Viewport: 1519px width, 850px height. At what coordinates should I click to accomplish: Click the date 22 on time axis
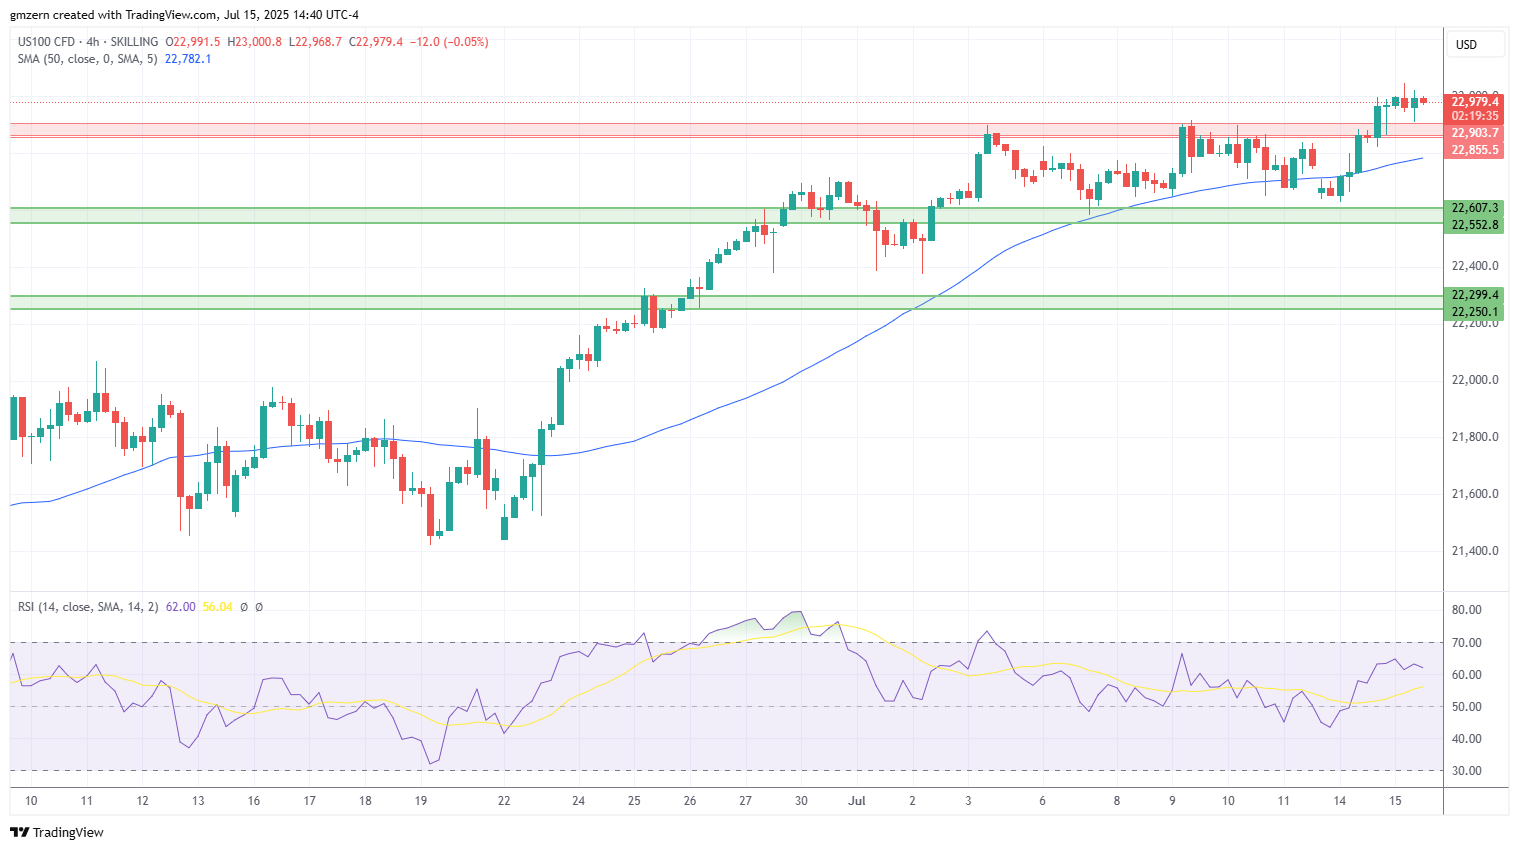tap(504, 801)
